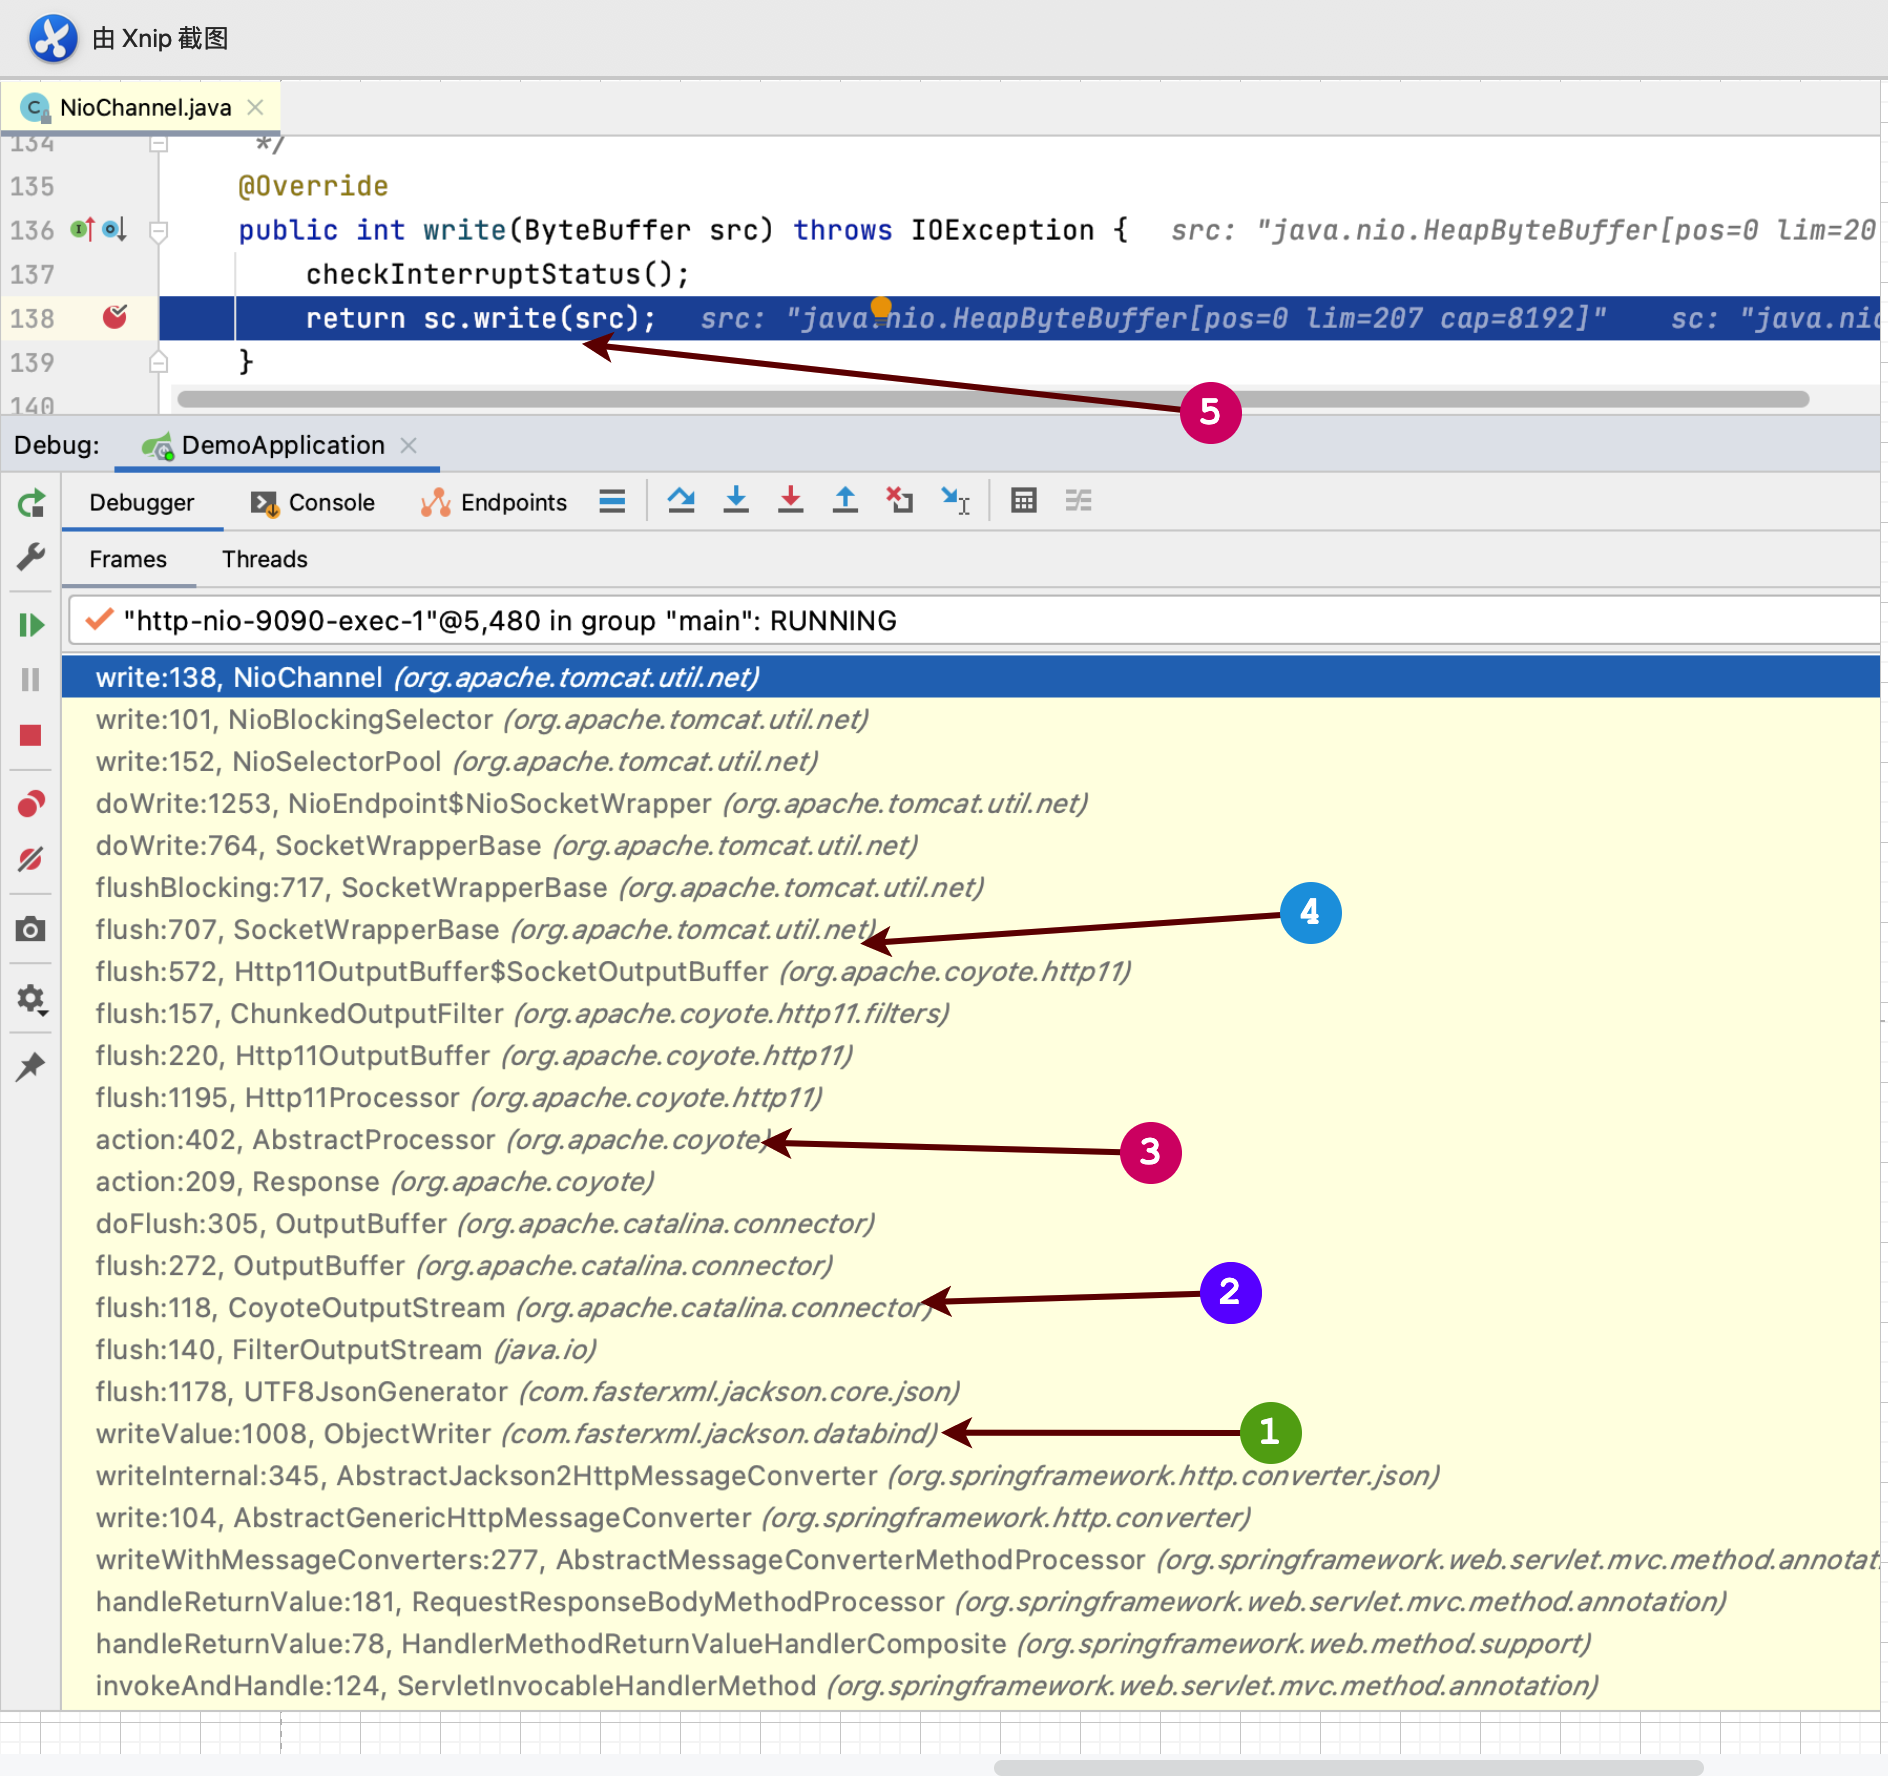The height and width of the screenshot is (1776, 1888).
Task: Click the bottom horizontal scrollbar
Action: [x=1348, y=1767]
